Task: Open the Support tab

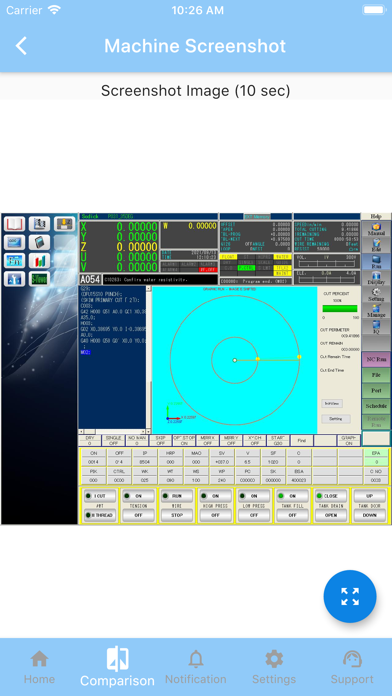Action: point(352,667)
